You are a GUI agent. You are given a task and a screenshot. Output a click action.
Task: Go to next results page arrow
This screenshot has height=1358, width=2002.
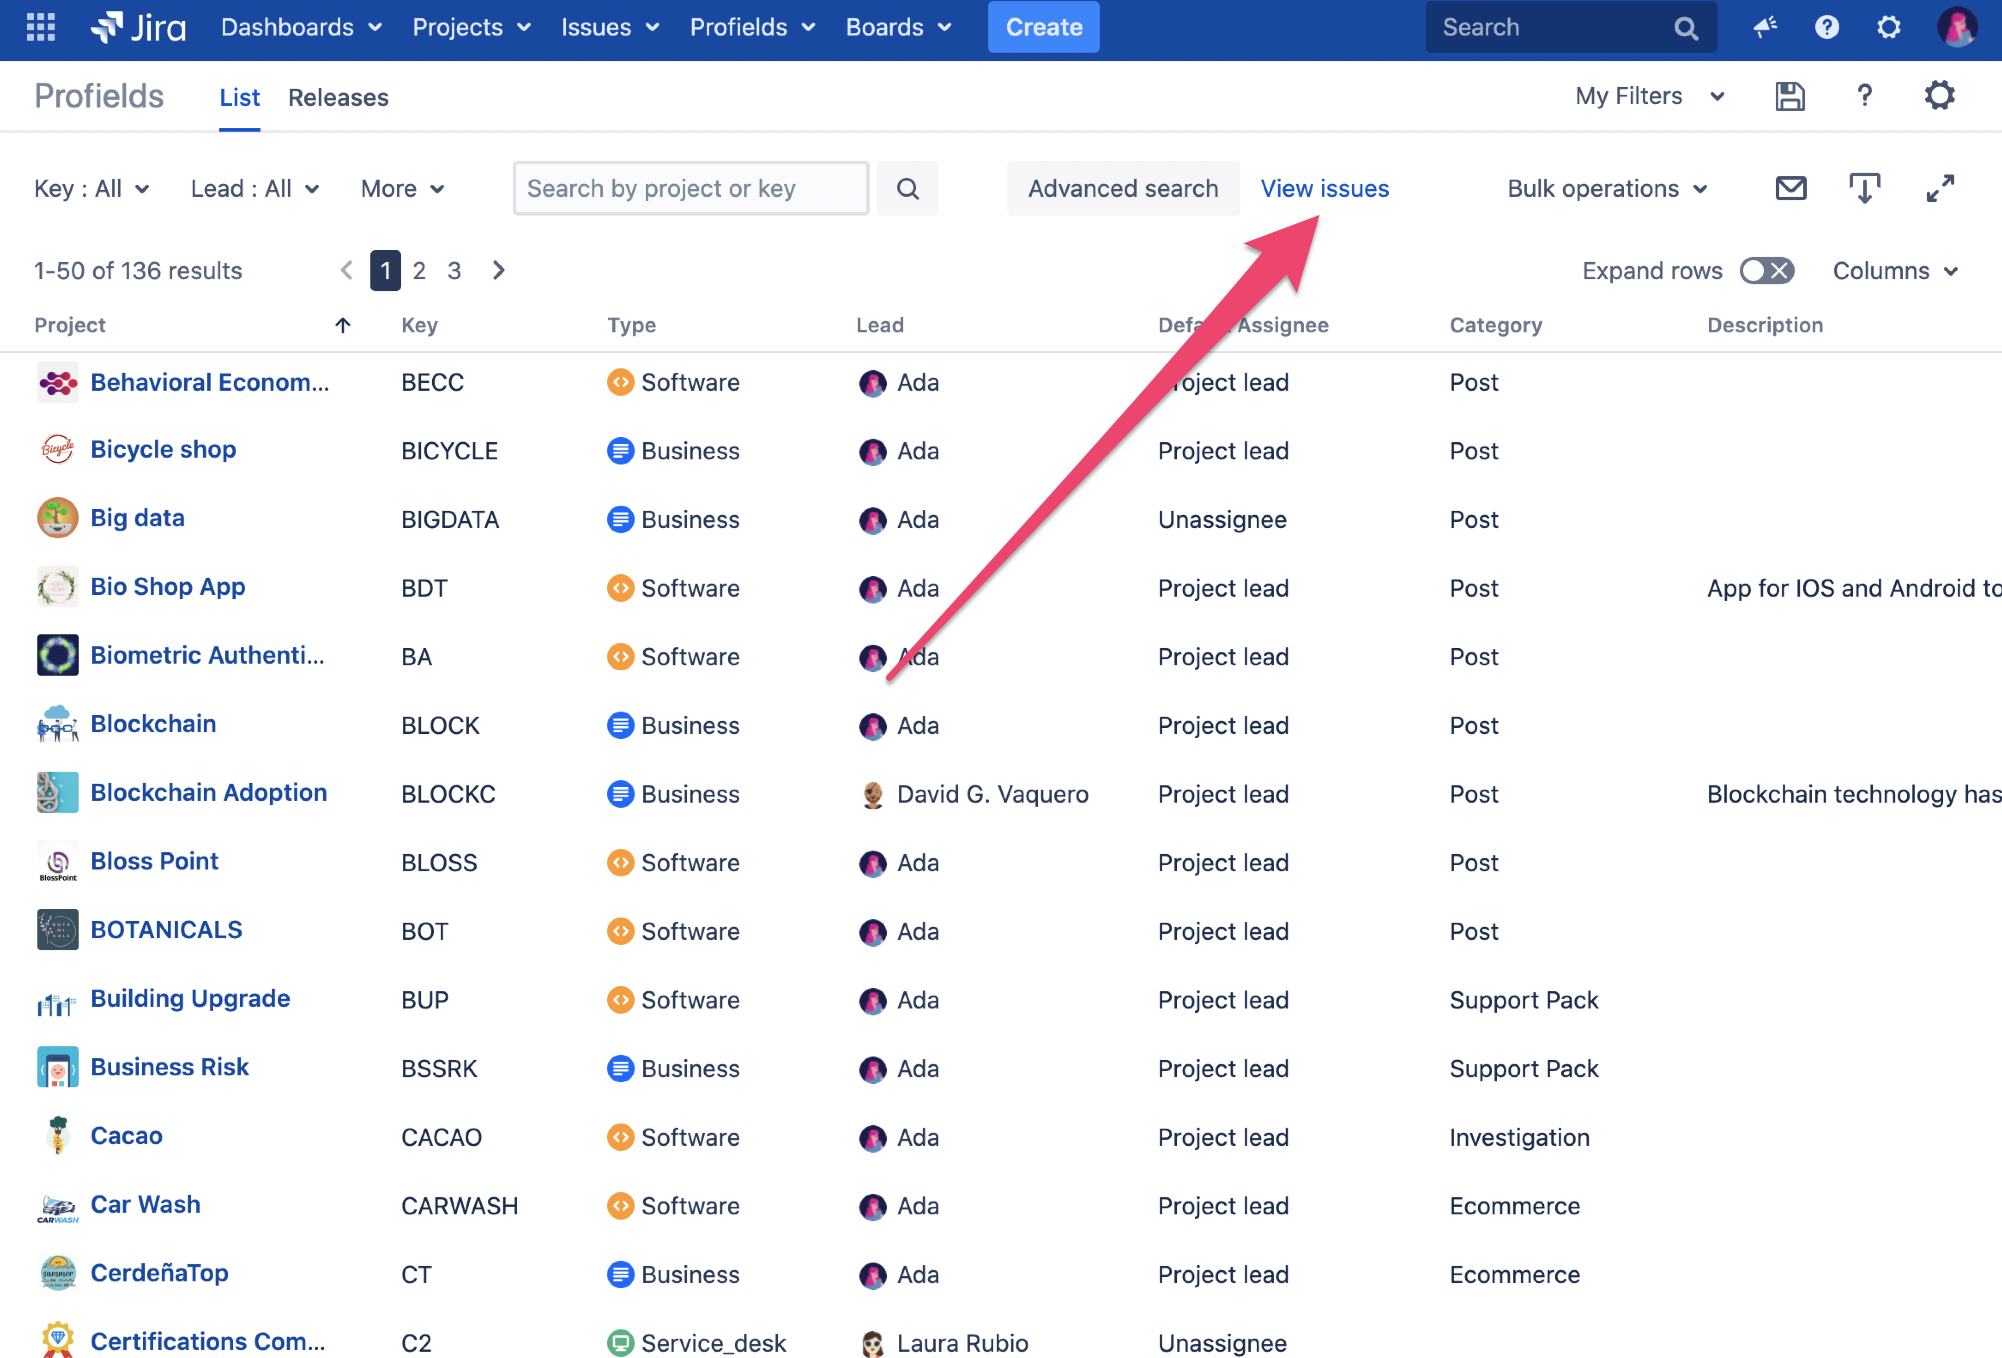pyautogui.click(x=499, y=270)
